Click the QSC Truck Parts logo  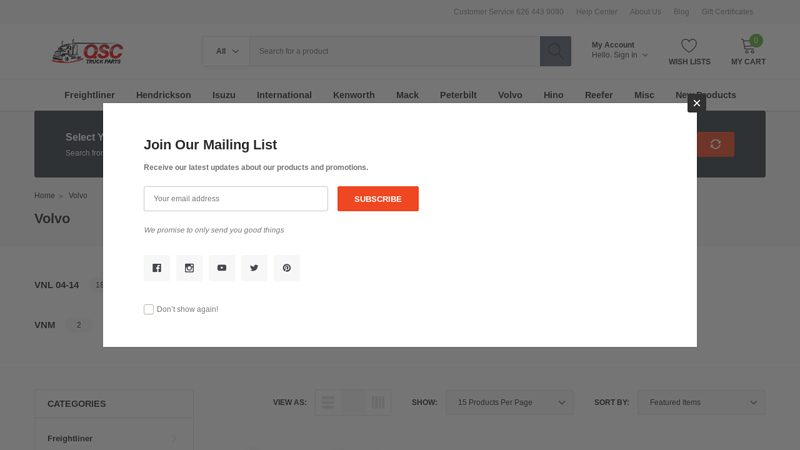pos(87,52)
